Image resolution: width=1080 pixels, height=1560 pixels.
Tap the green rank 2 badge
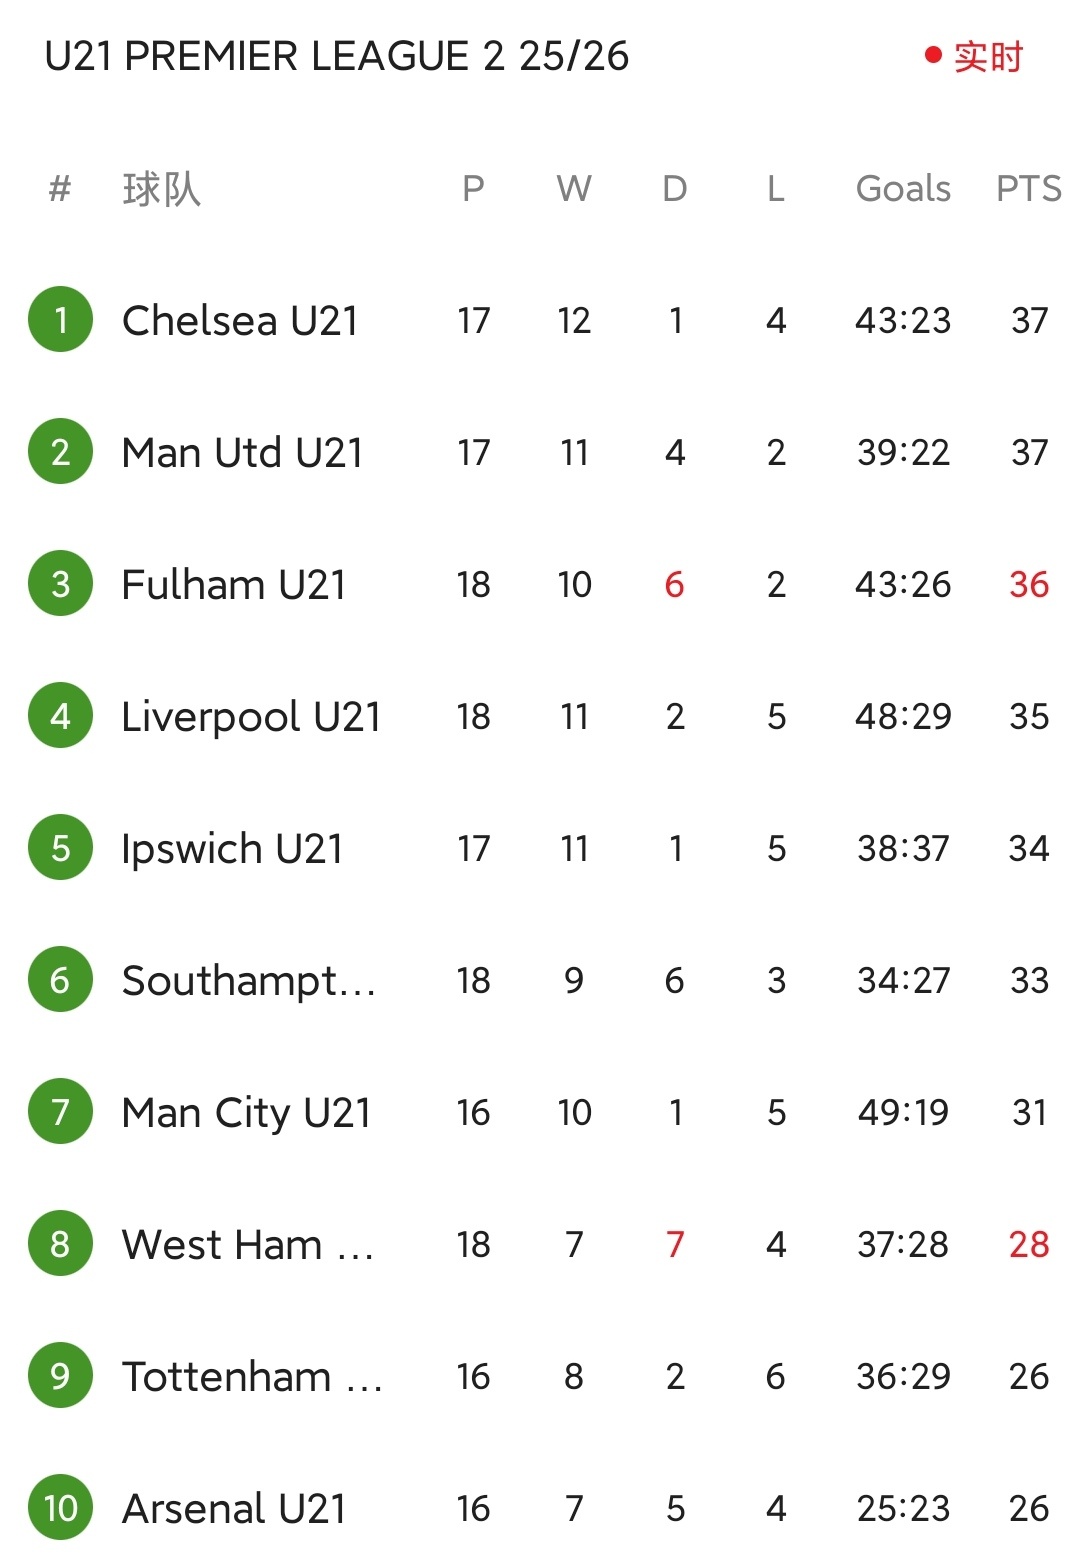point(61,452)
